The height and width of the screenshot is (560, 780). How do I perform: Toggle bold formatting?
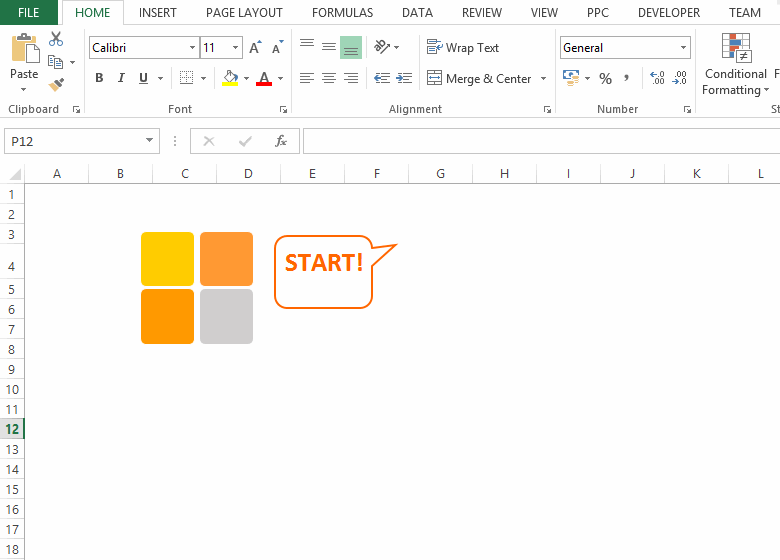[99, 78]
